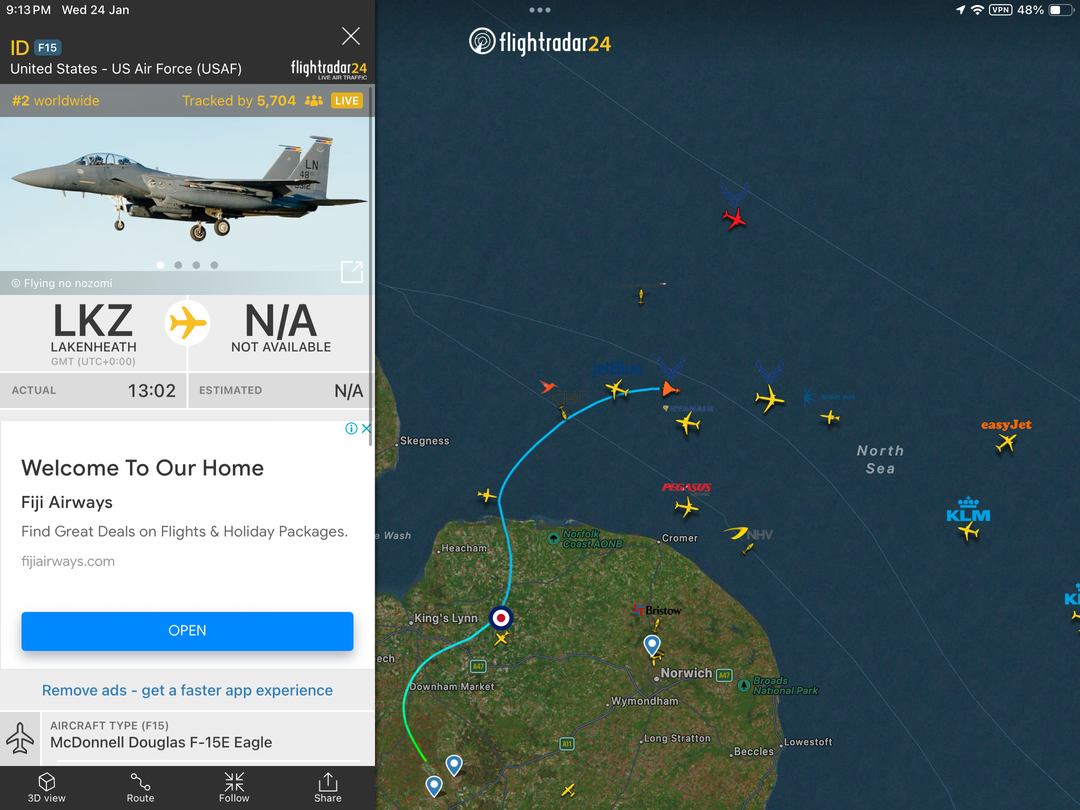Dismiss the Fiji Airways ad
Screen dimensions: 1080x810
point(366,428)
